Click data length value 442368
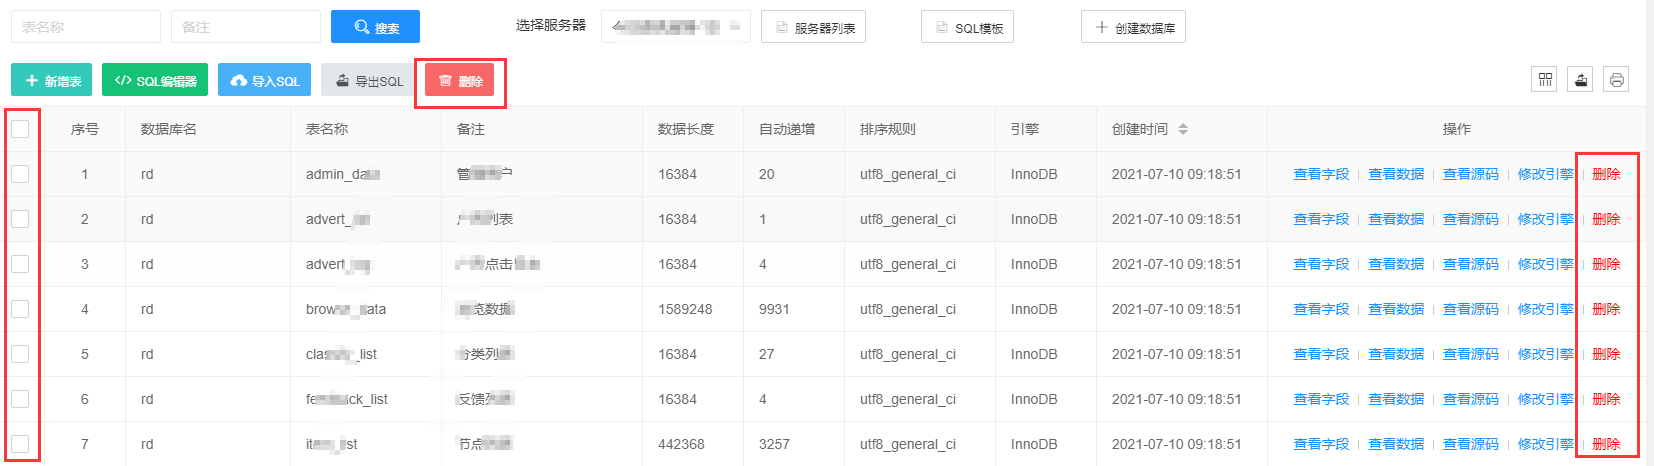Screen dimensions: 1654x466 pyautogui.click(x=681, y=444)
